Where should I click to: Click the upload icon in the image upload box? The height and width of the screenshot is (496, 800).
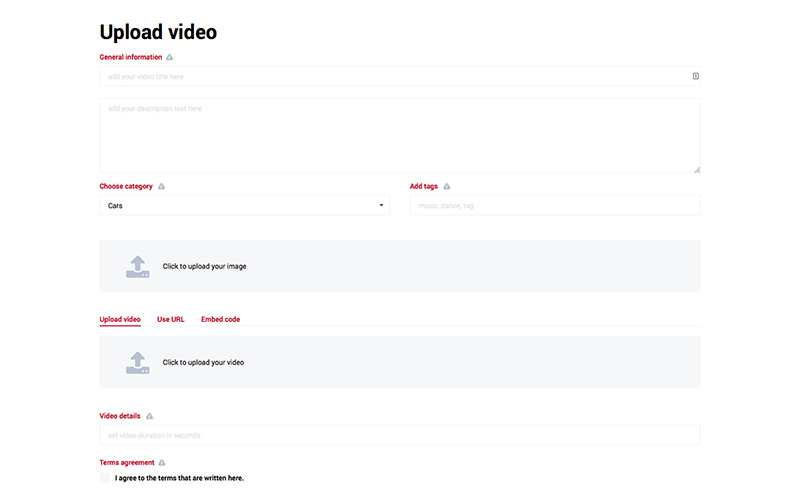(138, 266)
